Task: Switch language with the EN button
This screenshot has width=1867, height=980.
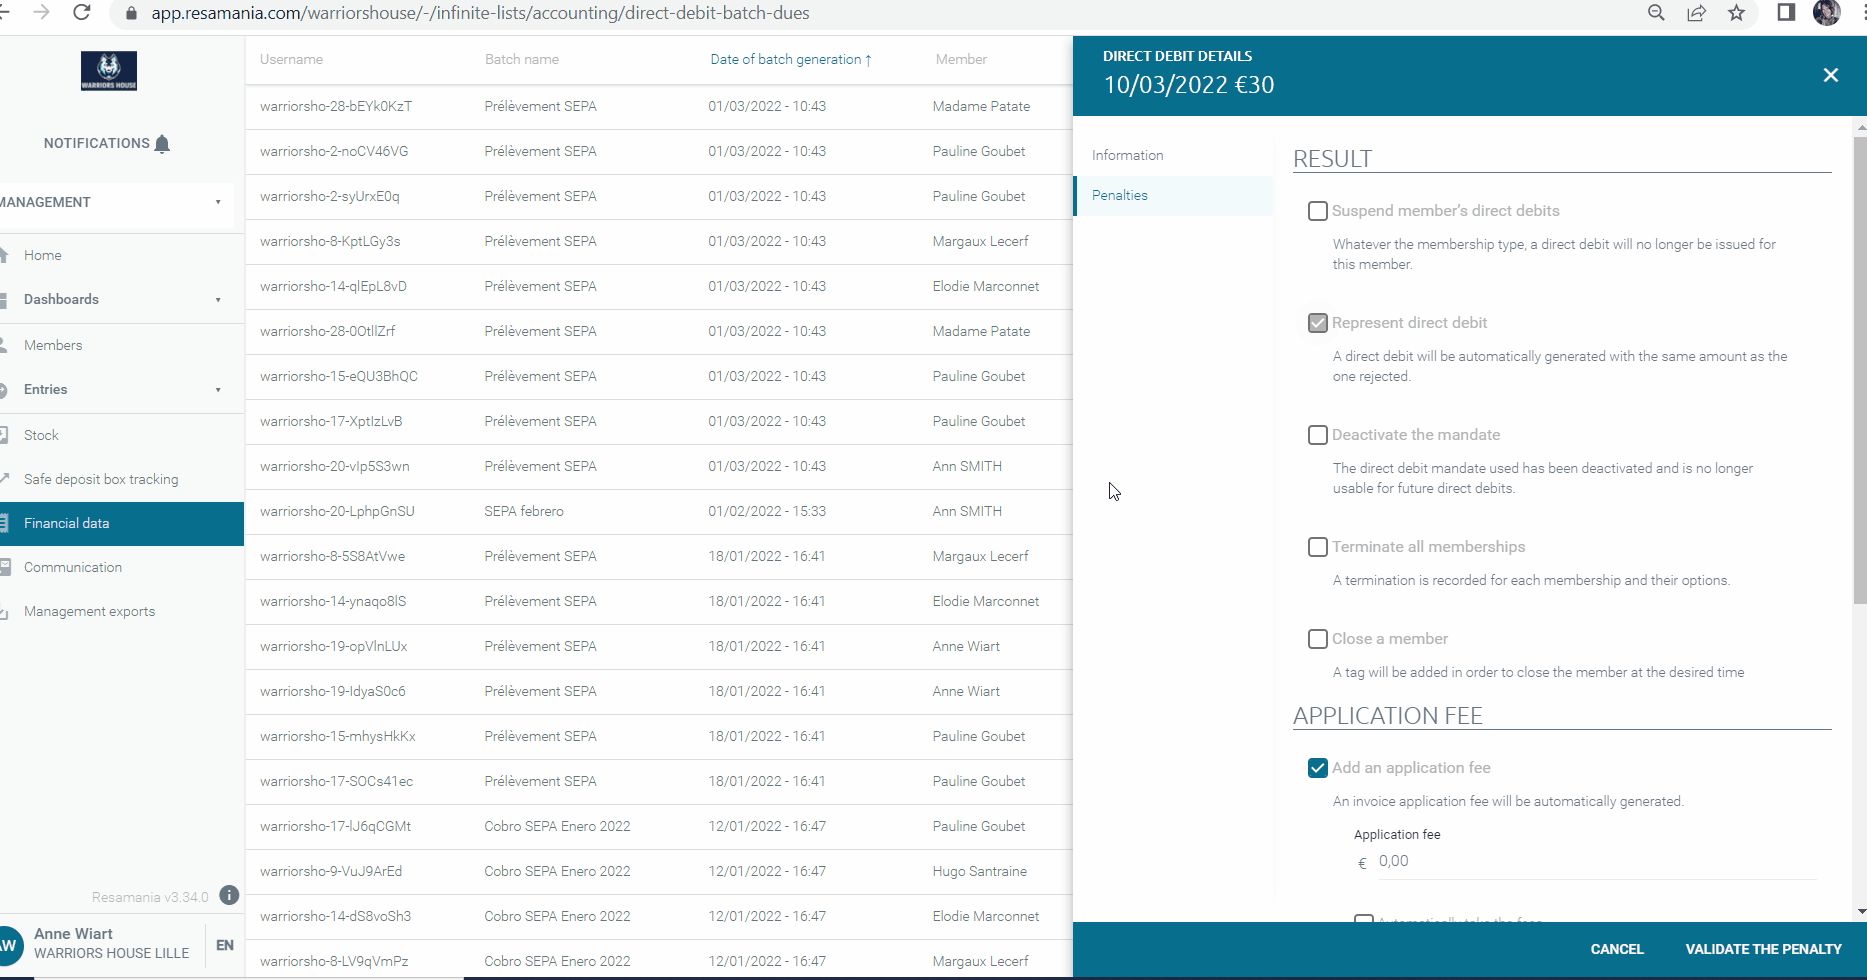Action: pos(225,945)
